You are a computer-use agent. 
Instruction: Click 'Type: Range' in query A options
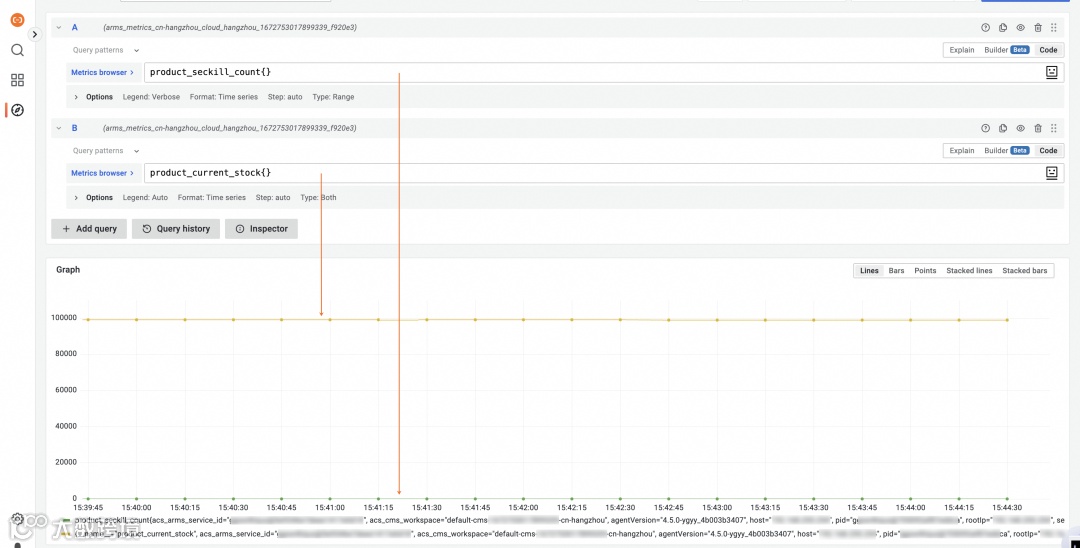[333, 97]
